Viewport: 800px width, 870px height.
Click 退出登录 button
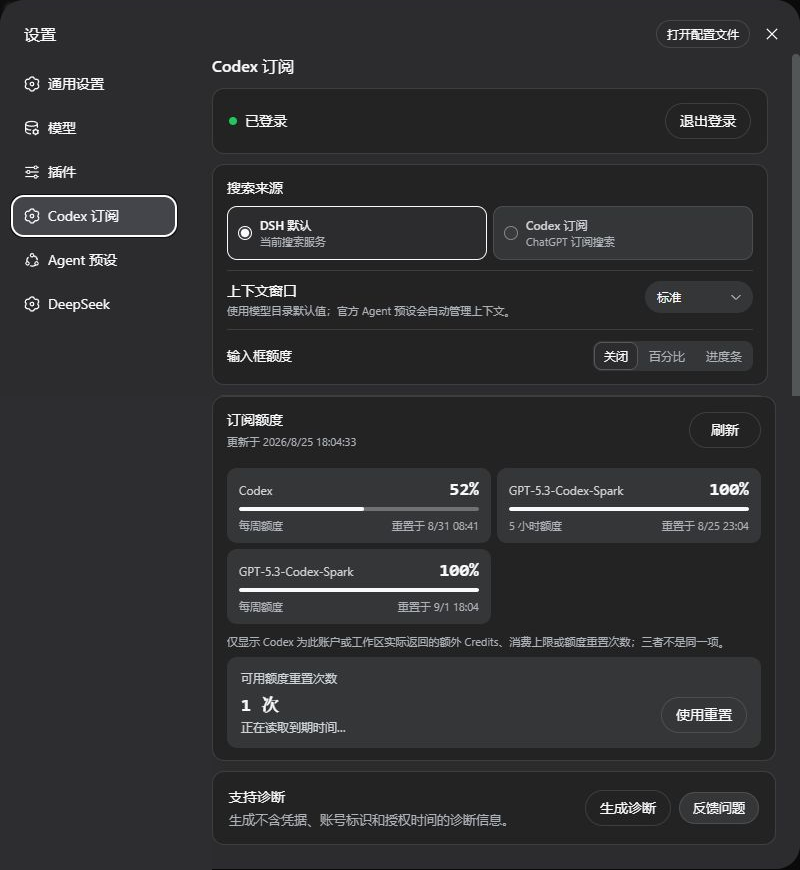[x=708, y=121]
